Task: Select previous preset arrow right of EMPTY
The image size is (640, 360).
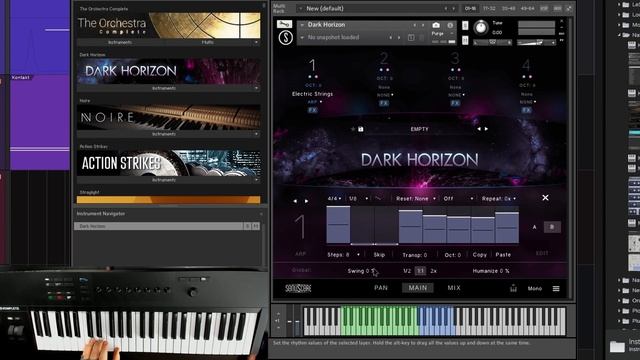Action: (x=479, y=129)
